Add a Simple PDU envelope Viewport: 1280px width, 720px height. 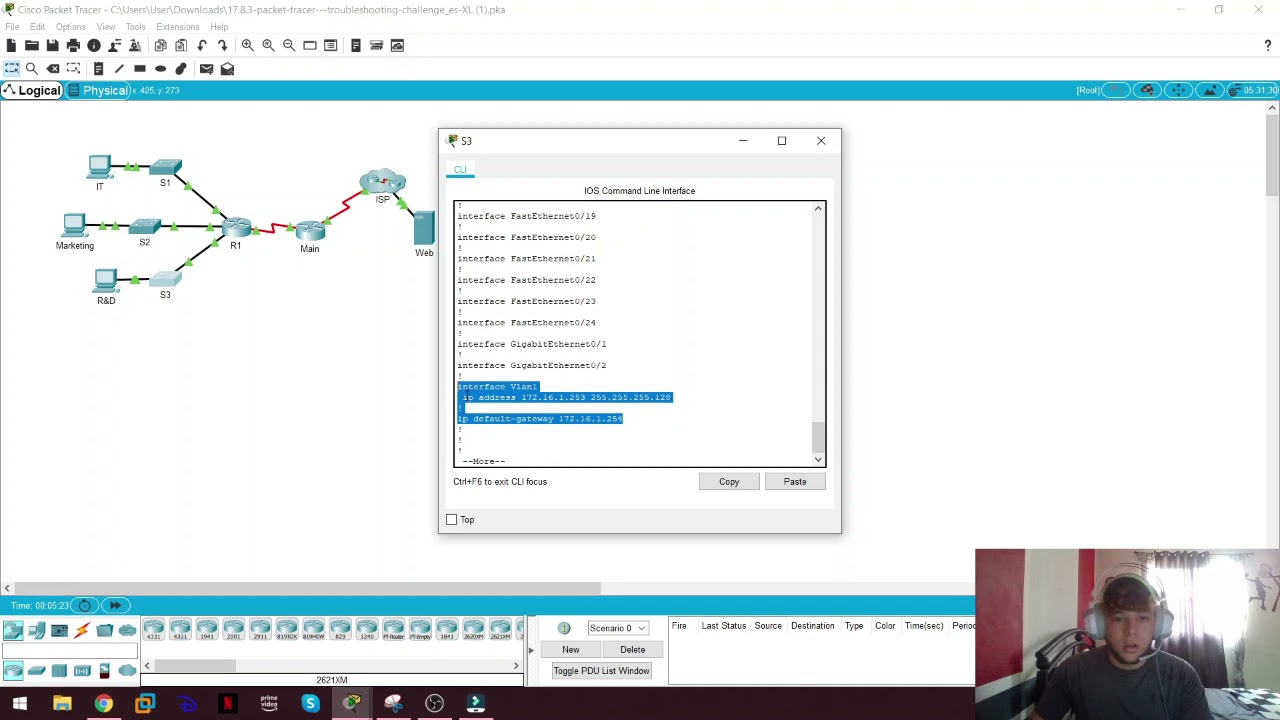point(206,69)
